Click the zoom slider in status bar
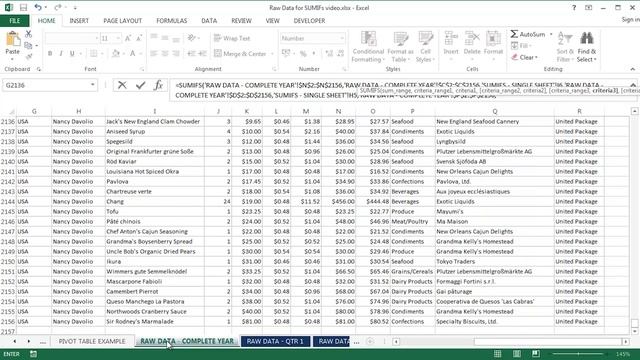 (x=578, y=354)
